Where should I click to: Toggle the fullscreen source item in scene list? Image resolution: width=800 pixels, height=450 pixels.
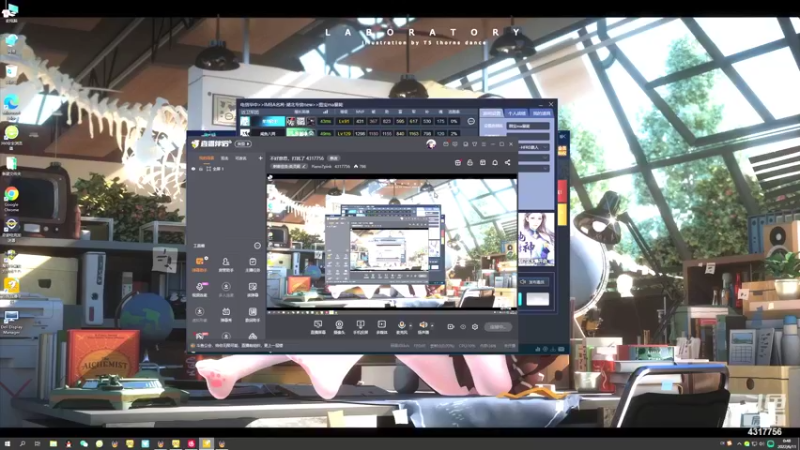tap(217, 169)
